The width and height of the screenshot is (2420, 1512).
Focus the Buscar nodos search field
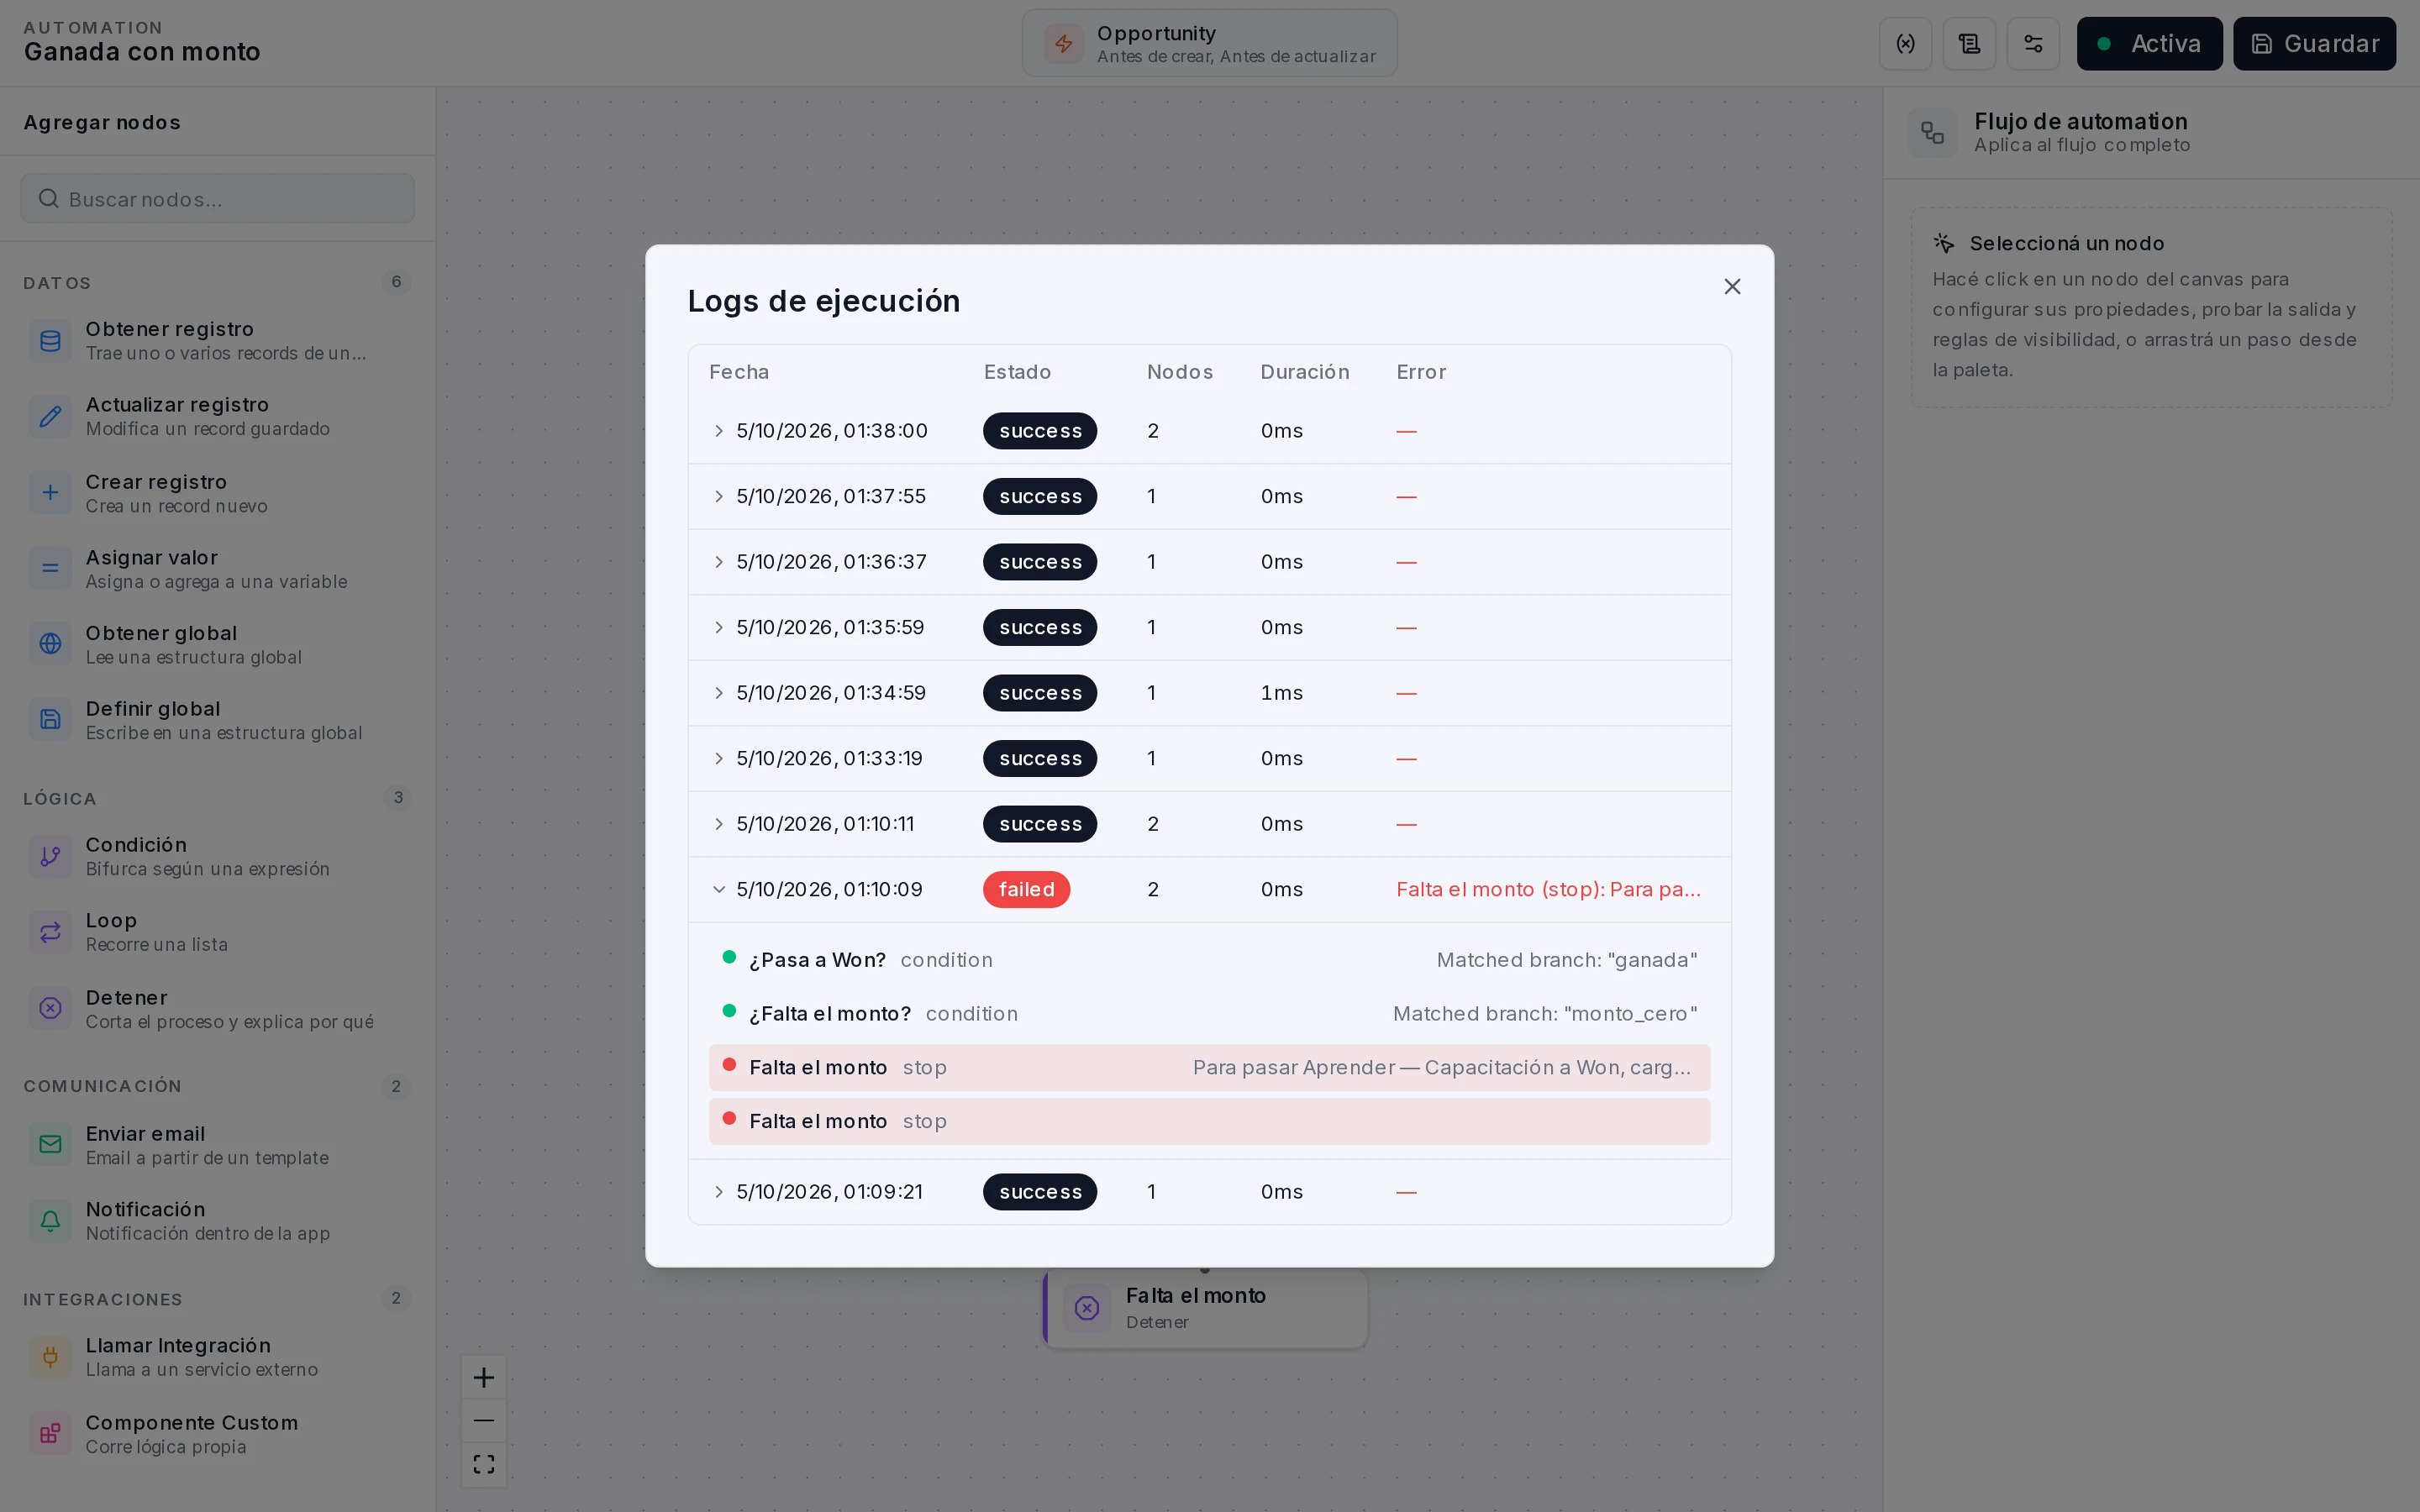click(x=217, y=199)
